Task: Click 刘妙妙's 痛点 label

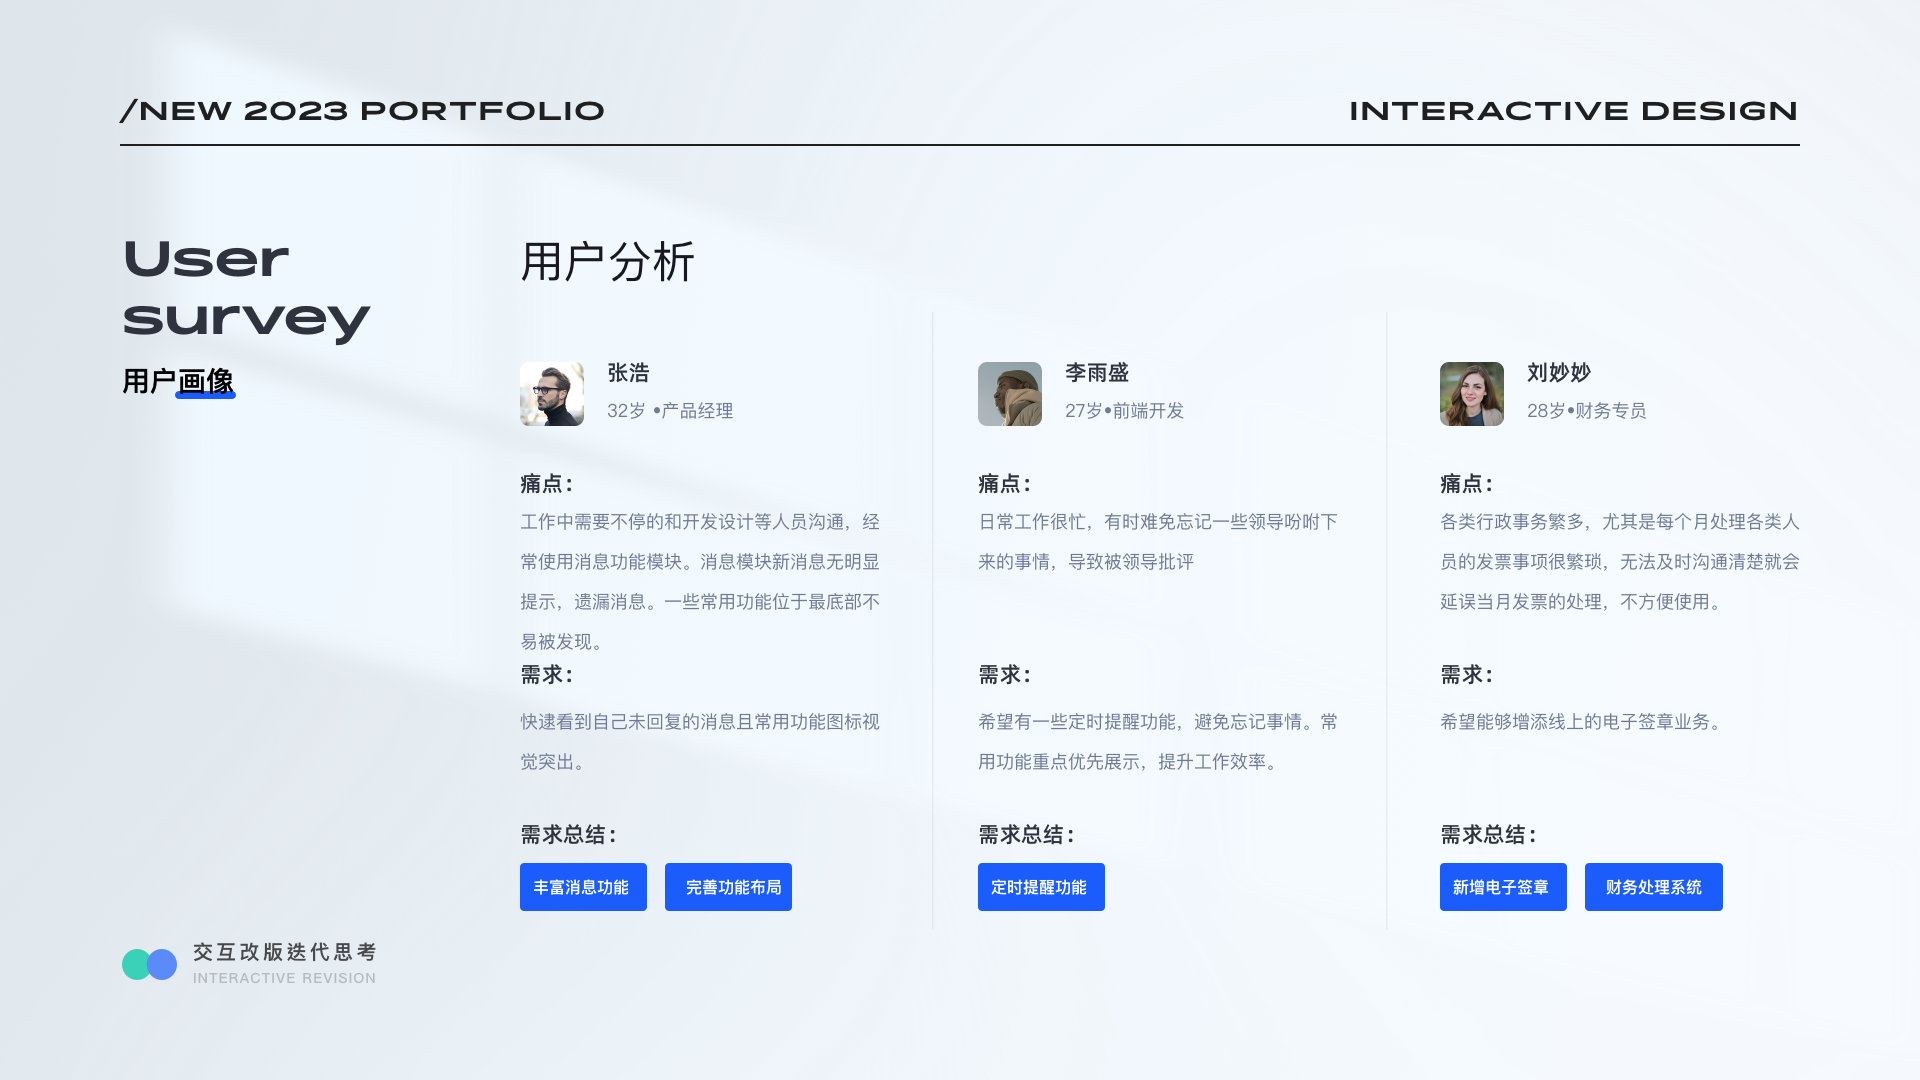Action: point(1466,484)
